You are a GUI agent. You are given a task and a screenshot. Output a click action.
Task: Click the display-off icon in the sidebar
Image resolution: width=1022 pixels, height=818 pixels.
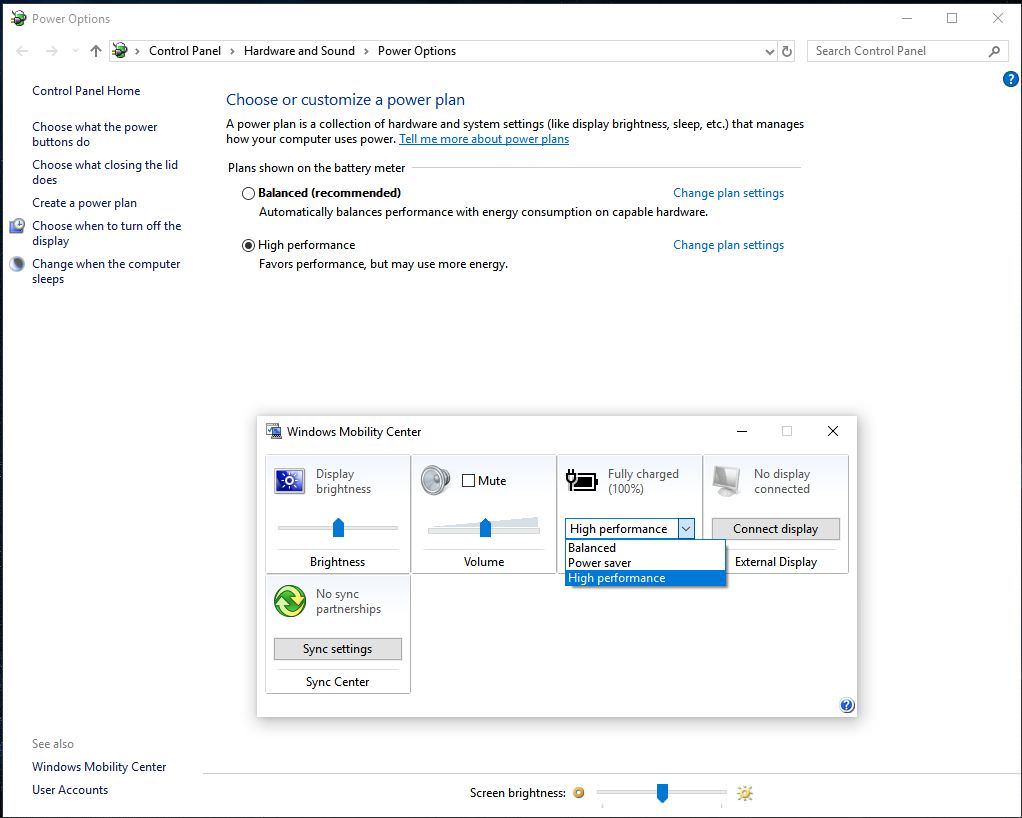click(x=17, y=226)
